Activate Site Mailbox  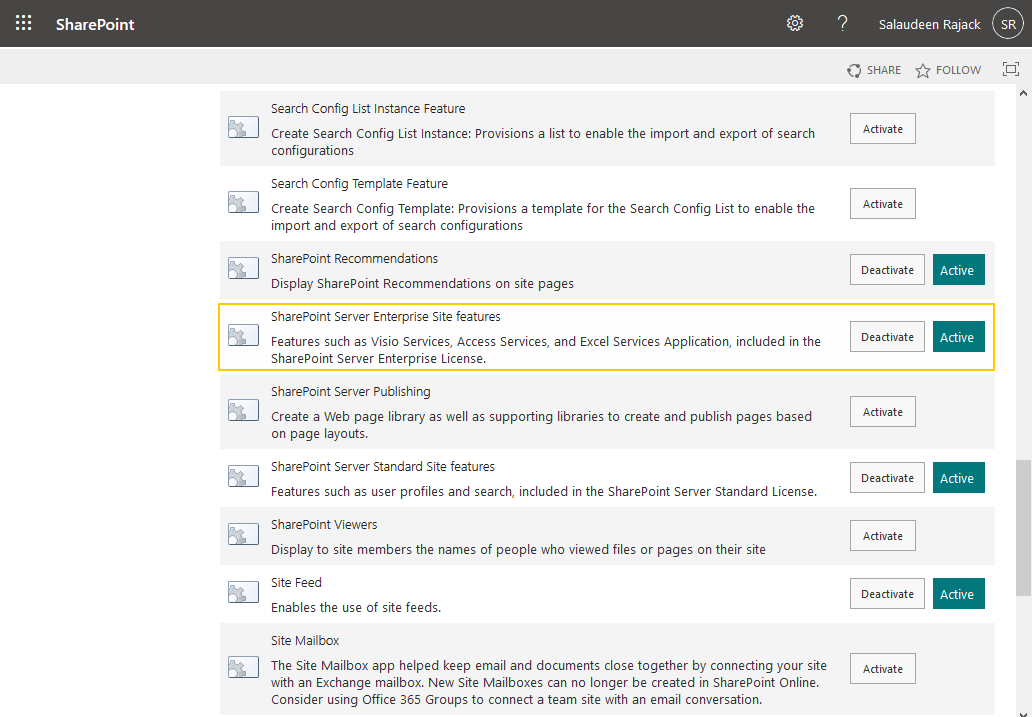pyautogui.click(x=883, y=669)
